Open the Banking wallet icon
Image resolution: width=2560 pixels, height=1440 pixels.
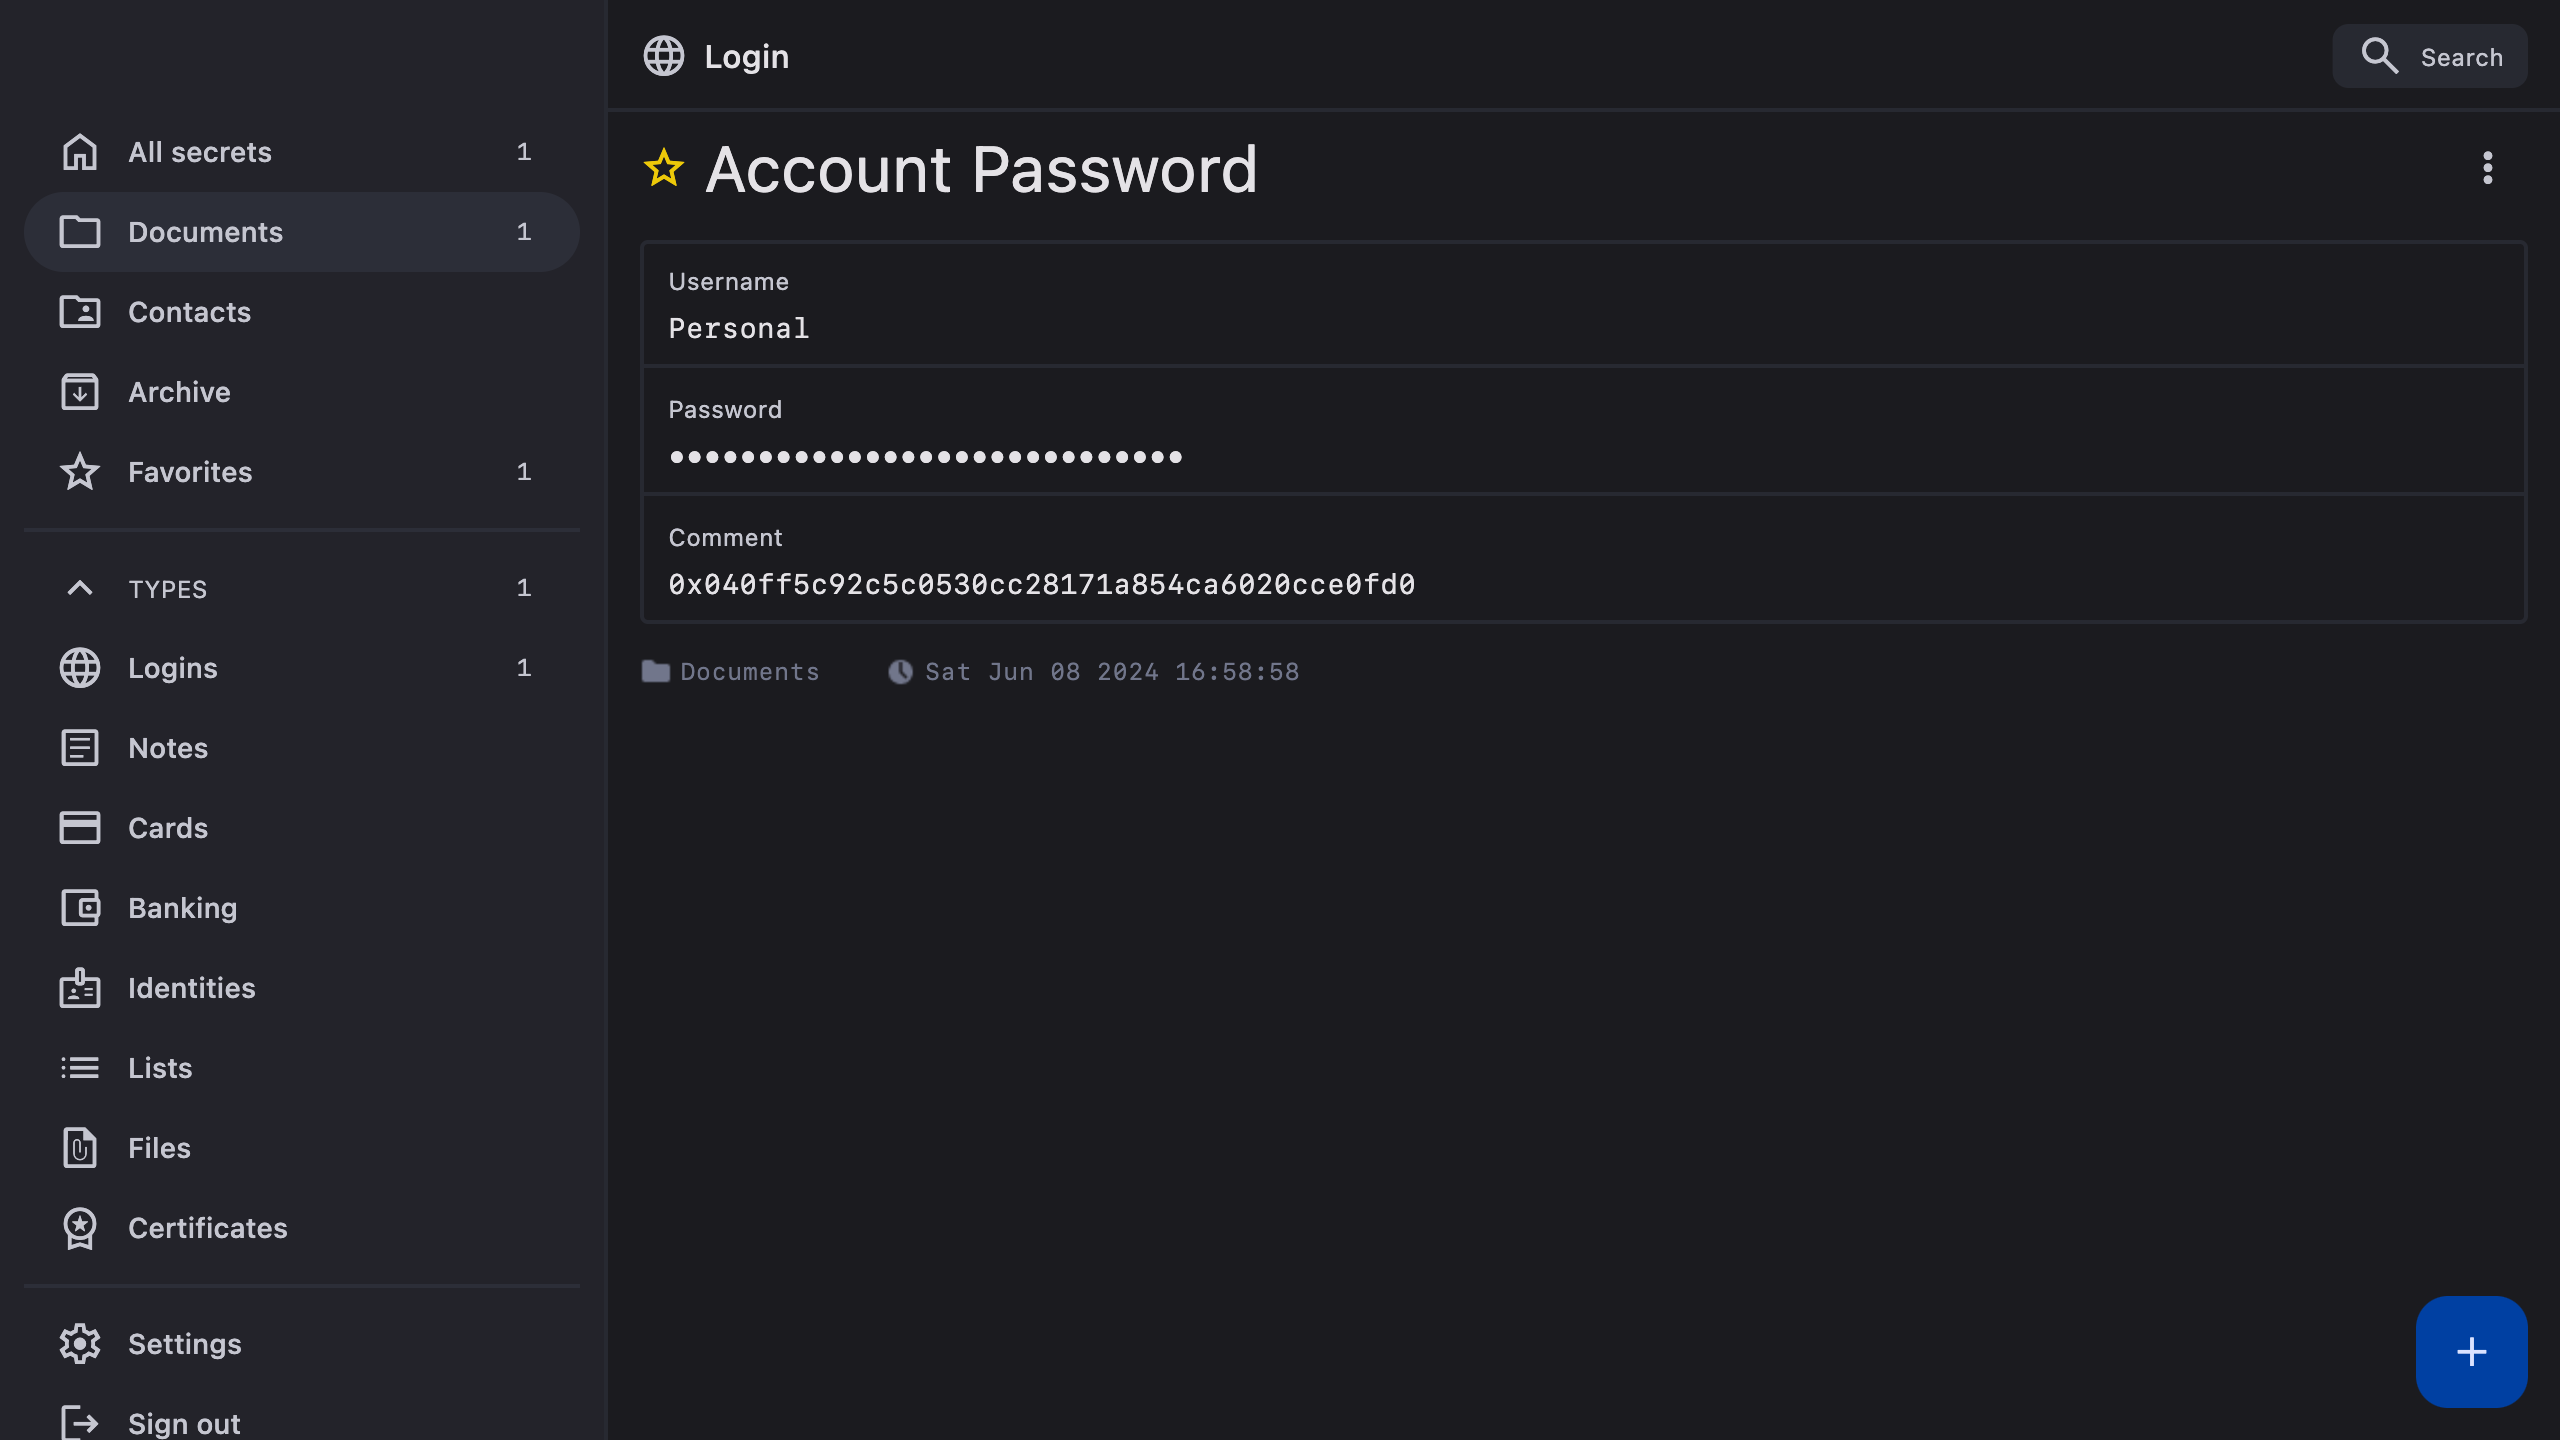point(80,908)
